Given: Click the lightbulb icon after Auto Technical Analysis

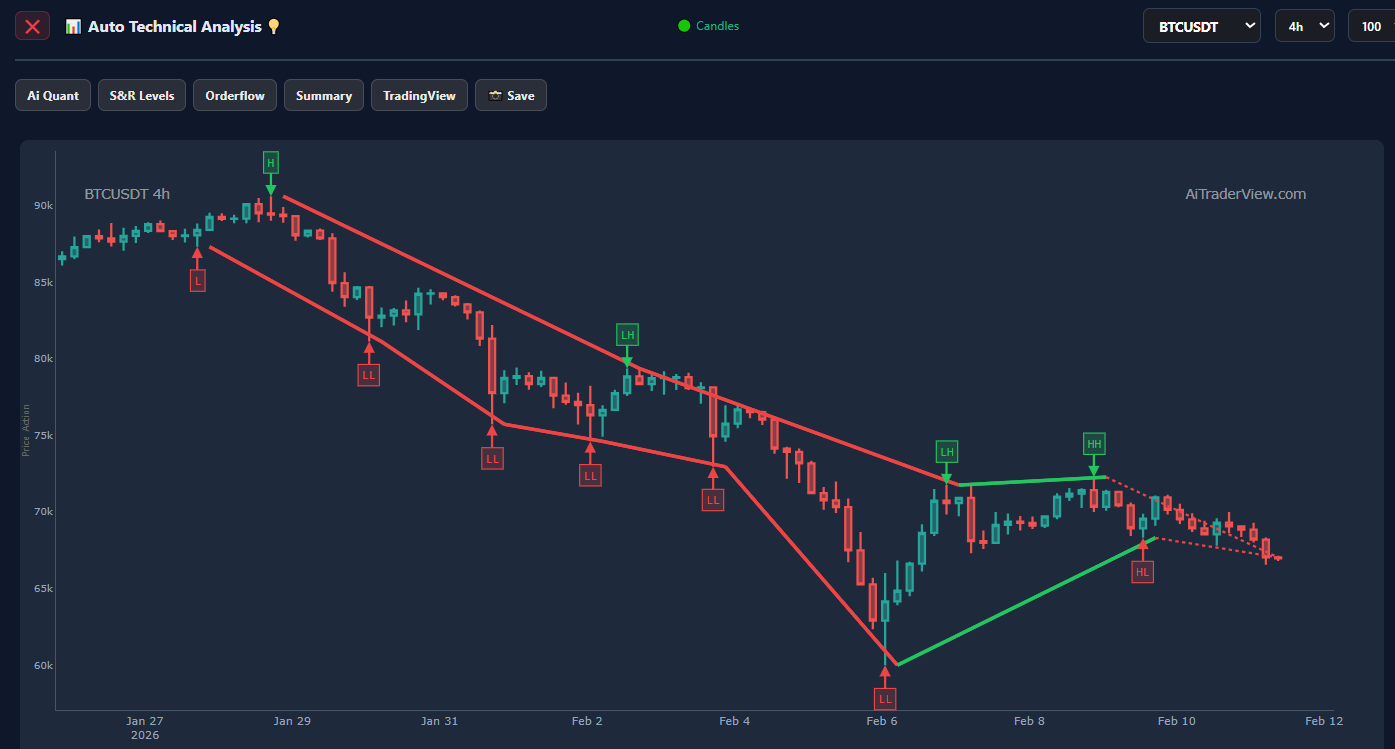Looking at the screenshot, I should pyautogui.click(x=274, y=27).
